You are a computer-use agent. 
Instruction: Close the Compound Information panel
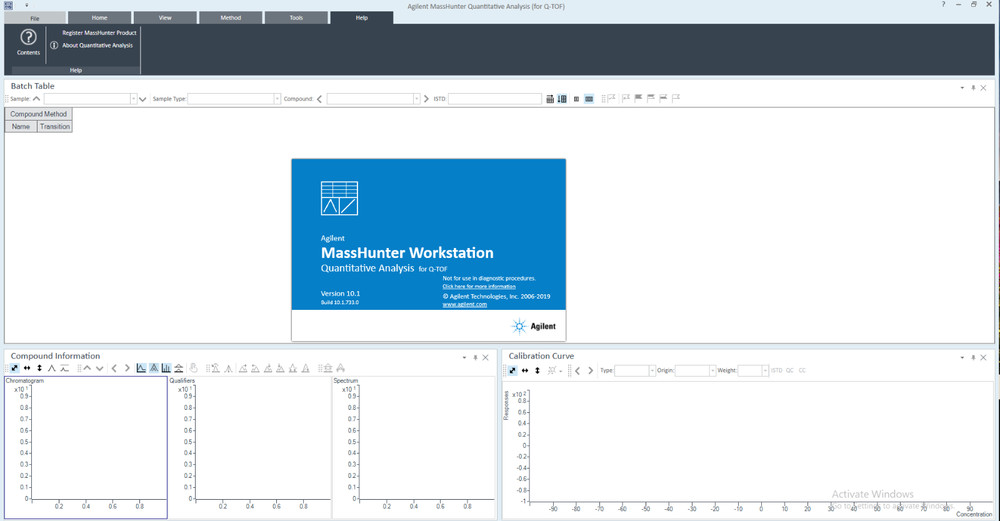tap(485, 358)
